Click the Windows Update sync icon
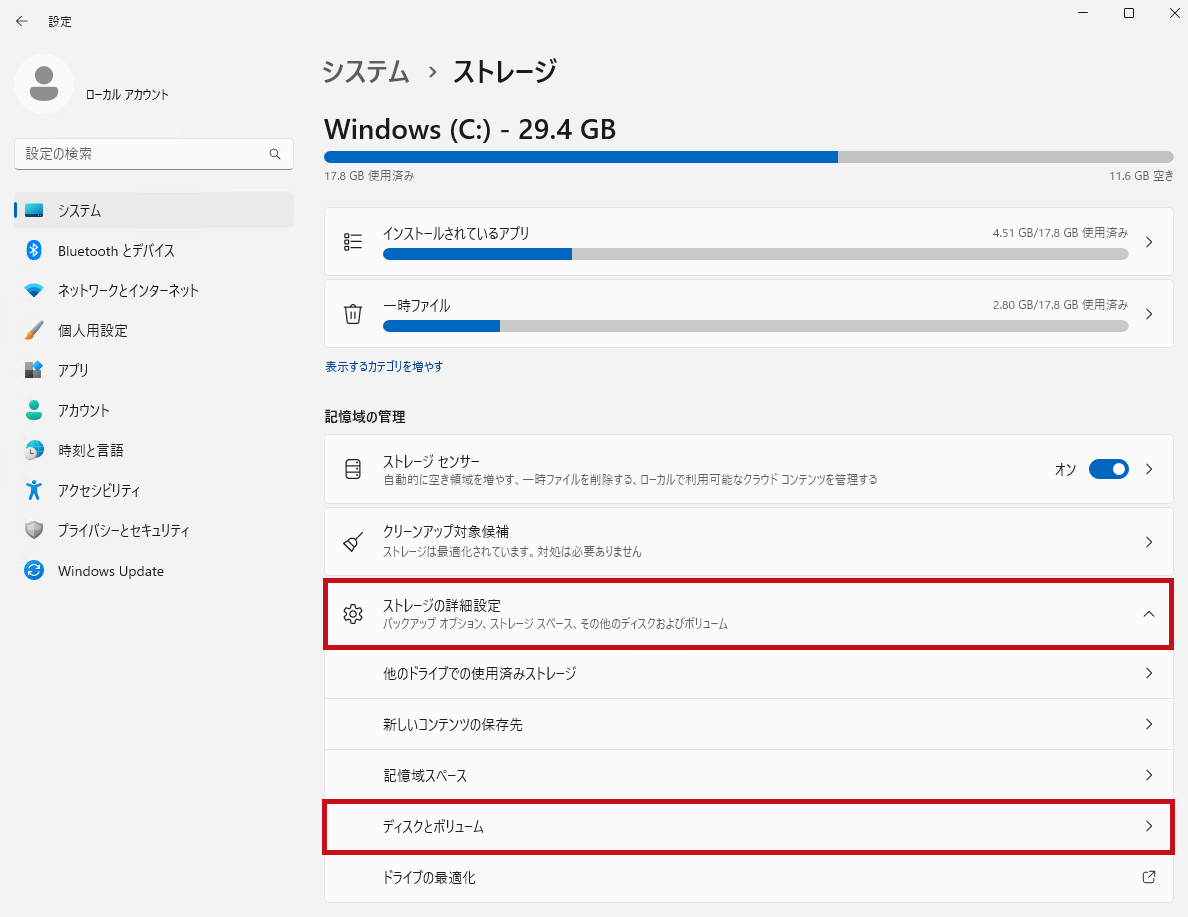The width and height of the screenshot is (1188, 917). 34,571
